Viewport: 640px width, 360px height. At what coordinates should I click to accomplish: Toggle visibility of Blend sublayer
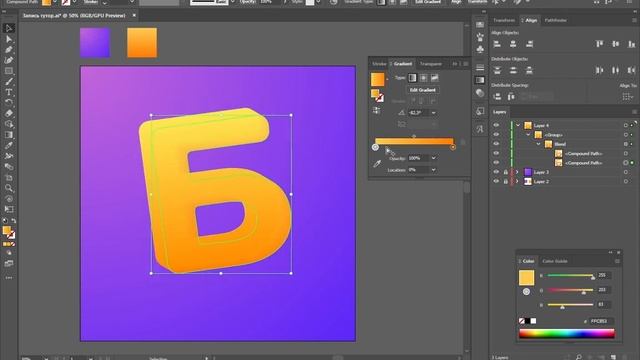(x=496, y=144)
